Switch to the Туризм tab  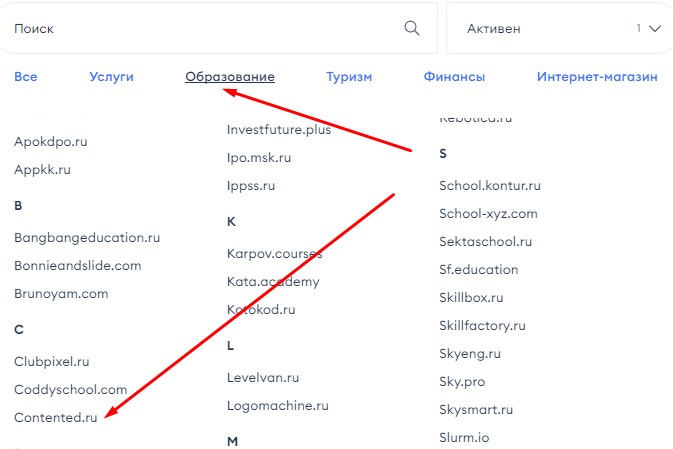349,77
